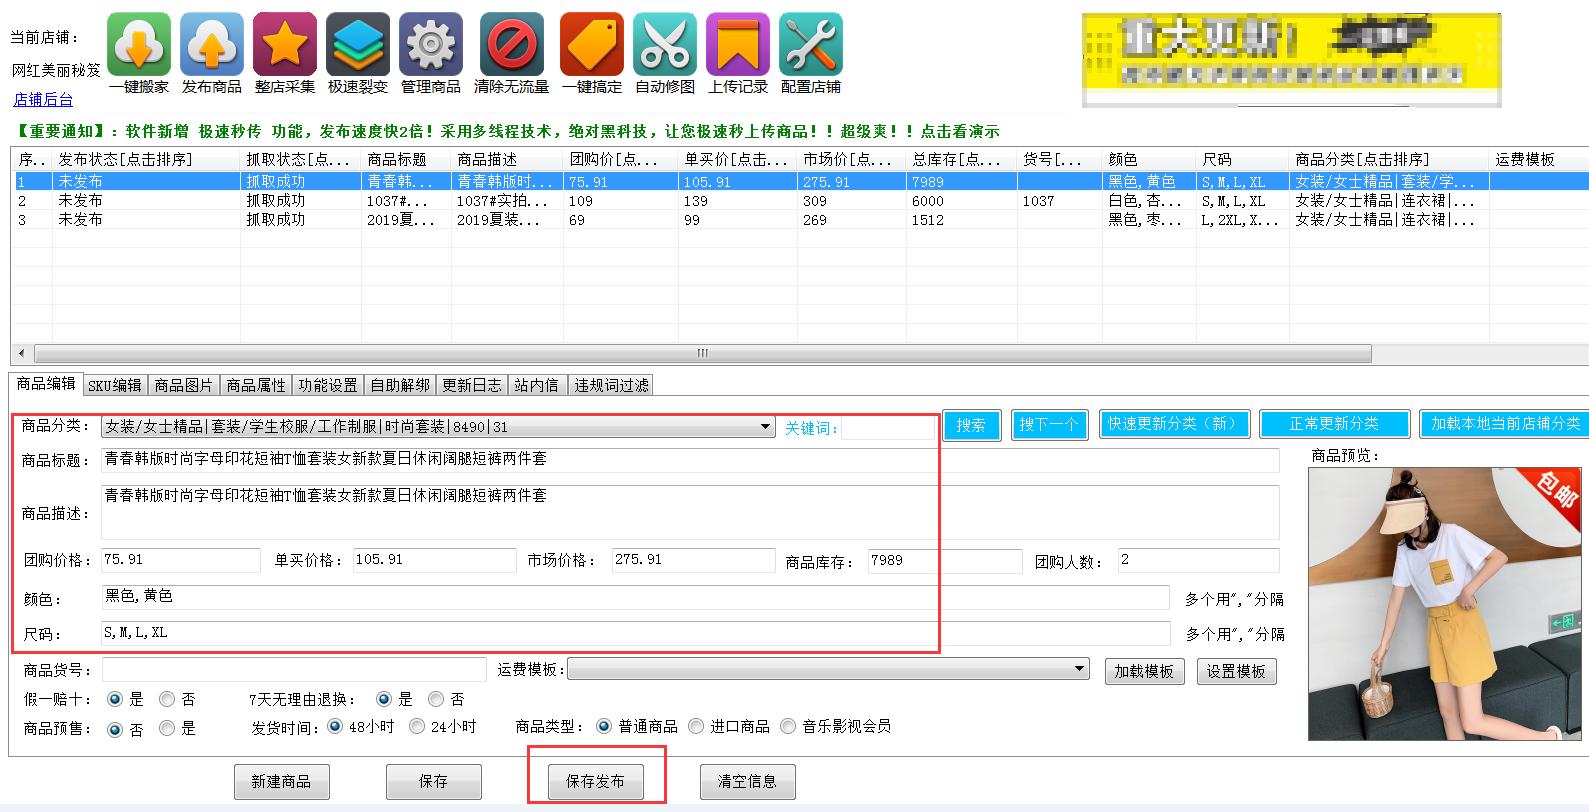Image resolution: width=1589 pixels, height=812 pixels.
Task: Choose 商品预售 是 radio button
Action: [167, 728]
